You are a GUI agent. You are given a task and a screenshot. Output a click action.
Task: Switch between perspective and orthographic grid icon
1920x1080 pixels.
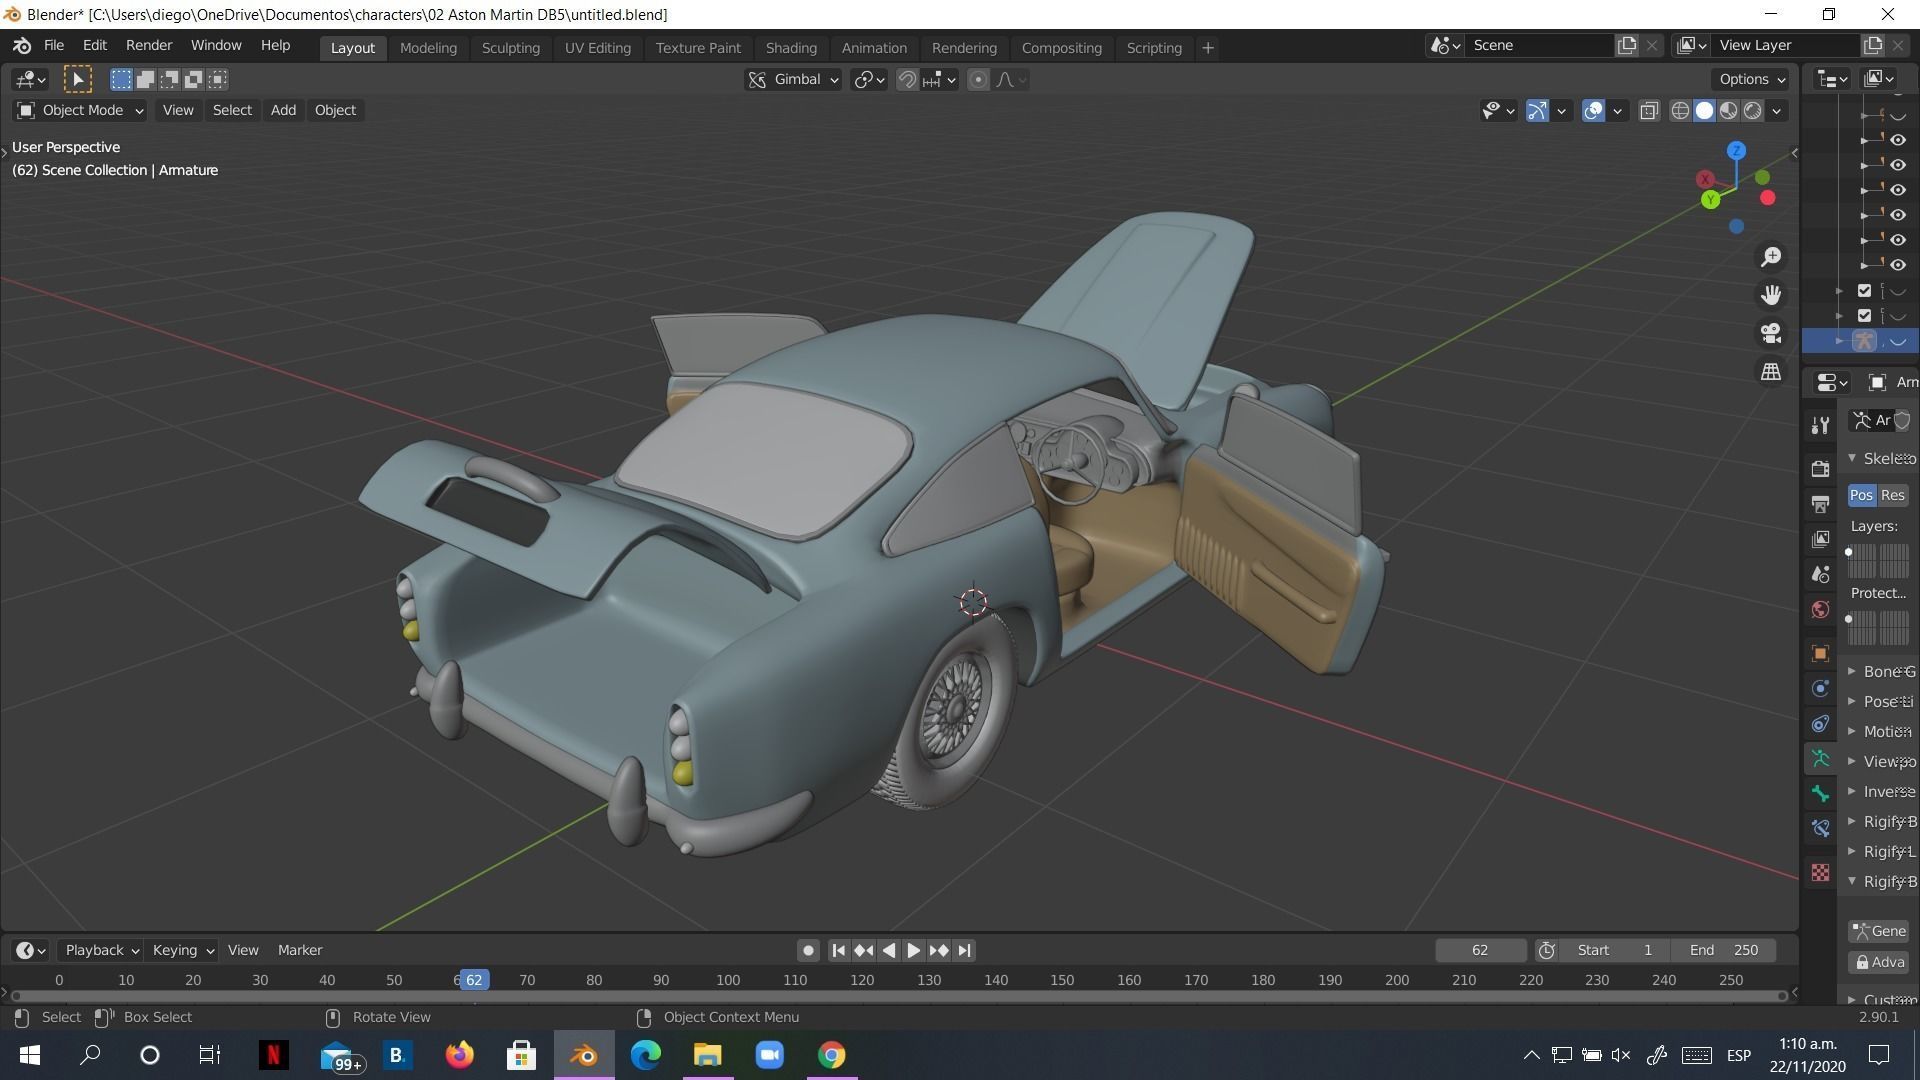point(1771,371)
